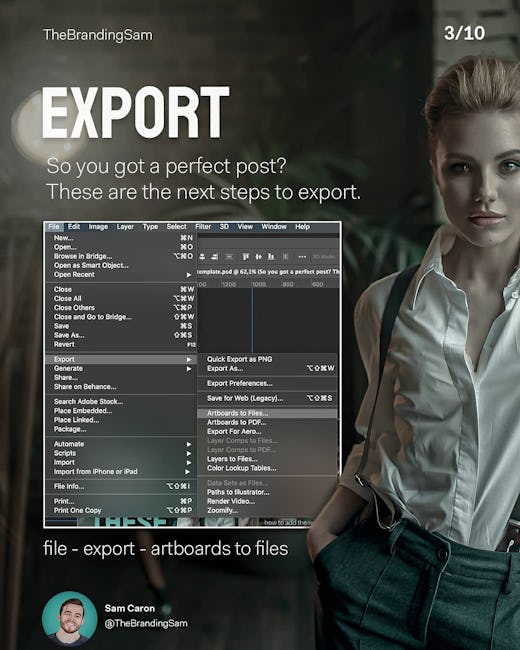520x650 pixels.
Task: Choose Save in the File menu
Action: click(120, 326)
